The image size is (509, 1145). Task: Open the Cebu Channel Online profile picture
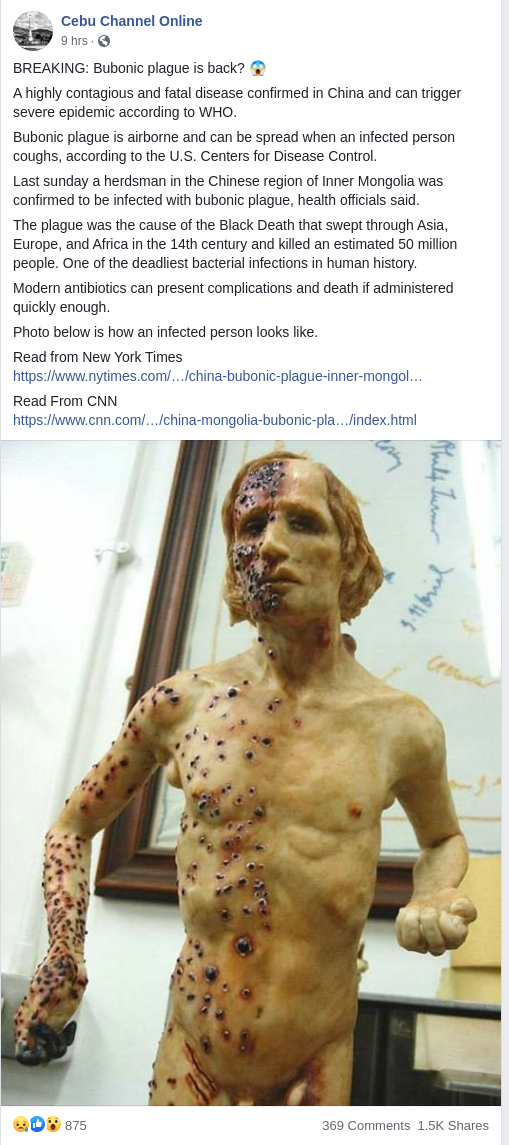pyautogui.click(x=33, y=31)
